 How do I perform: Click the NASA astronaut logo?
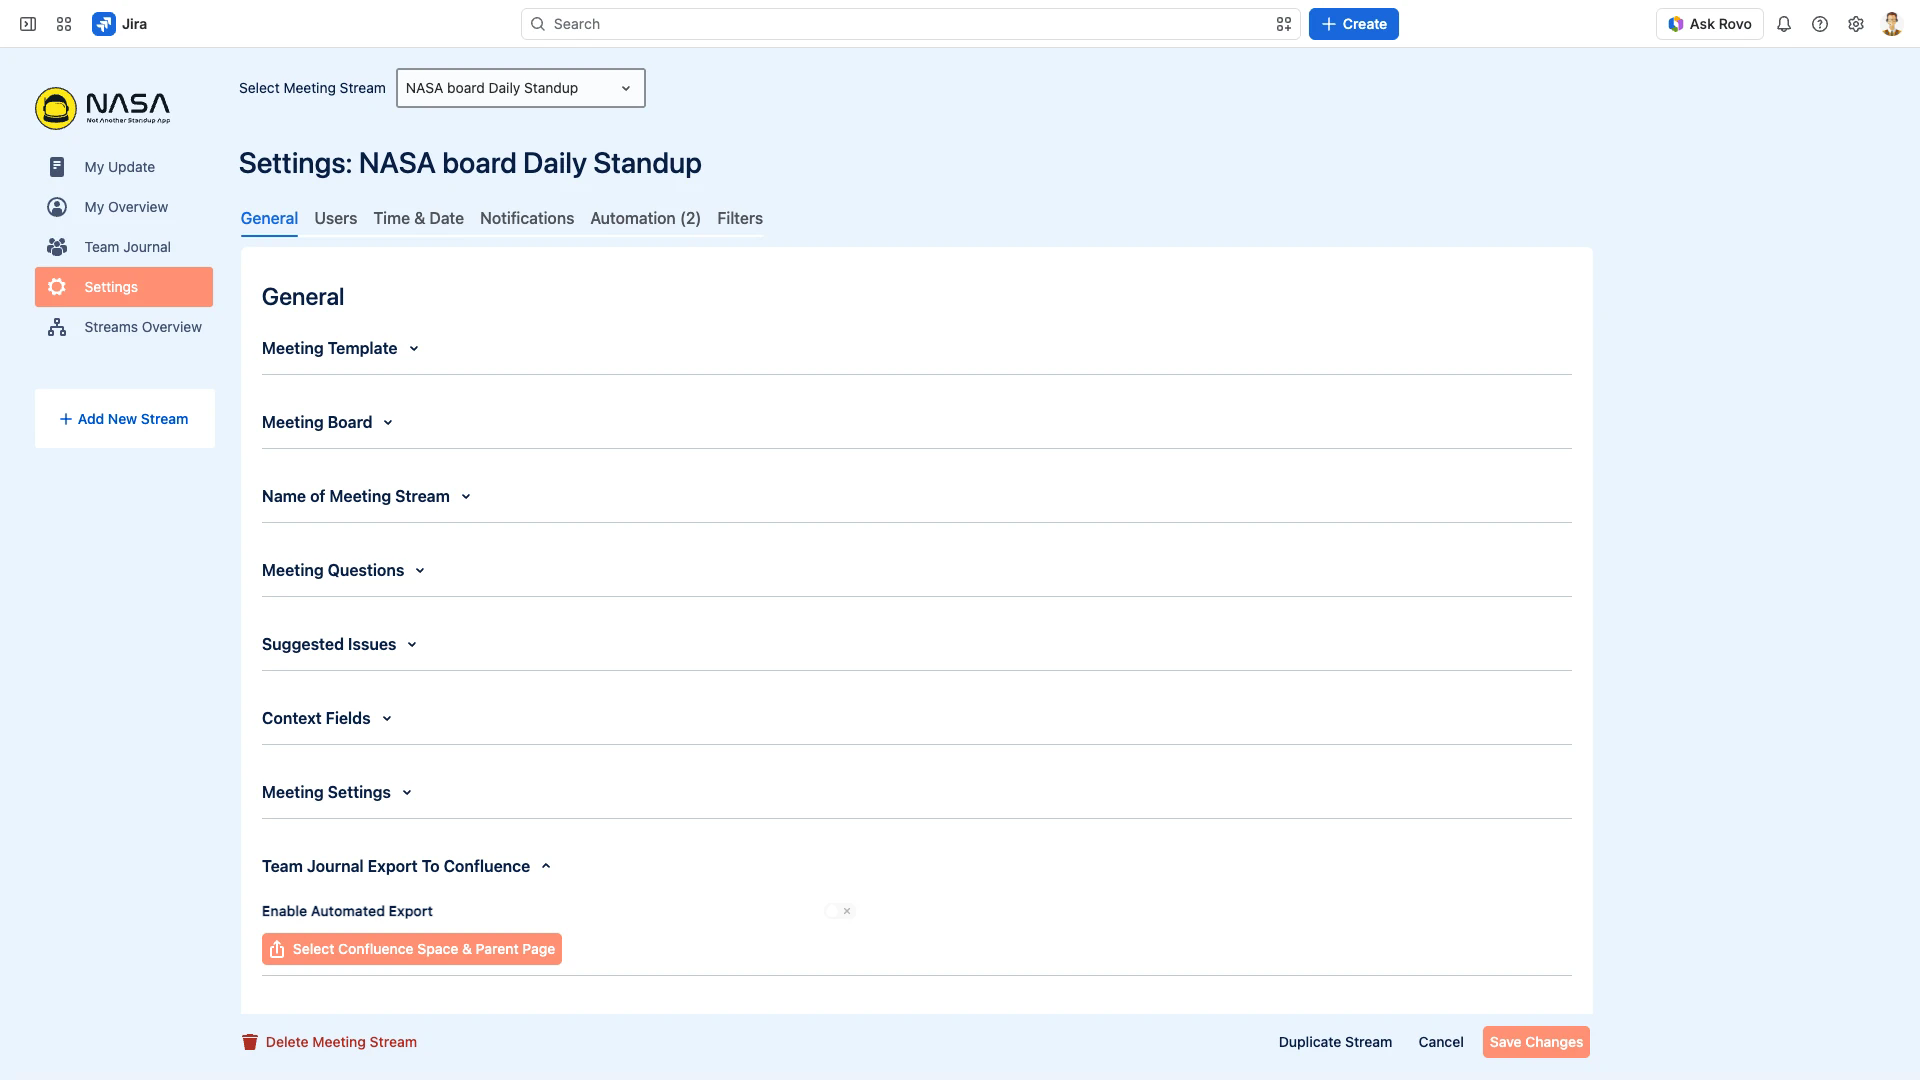(56, 108)
